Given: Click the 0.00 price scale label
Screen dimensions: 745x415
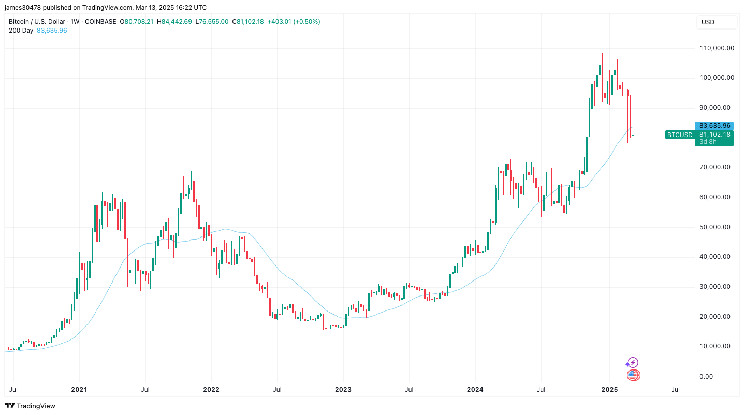Looking at the screenshot, I should coord(720,376).
